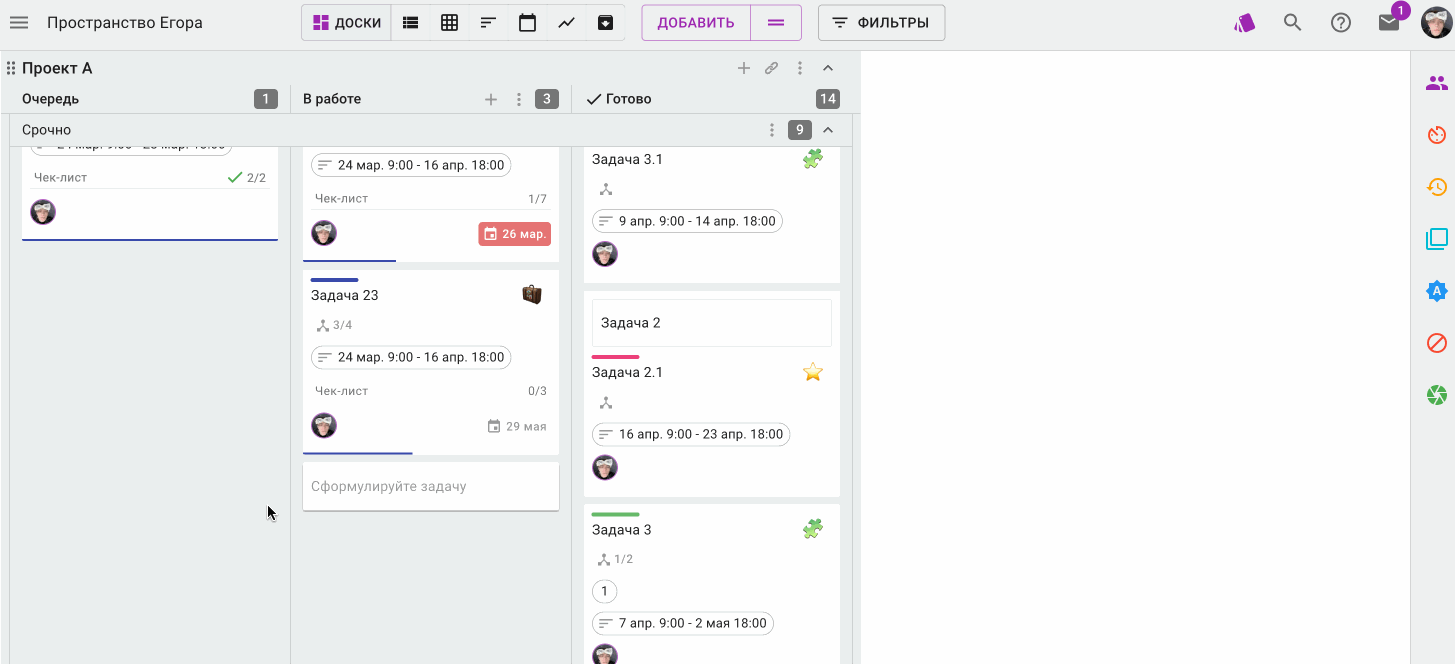Open the В работе column options menu
The height and width of the screenshot is (664, 1455).
518,99
